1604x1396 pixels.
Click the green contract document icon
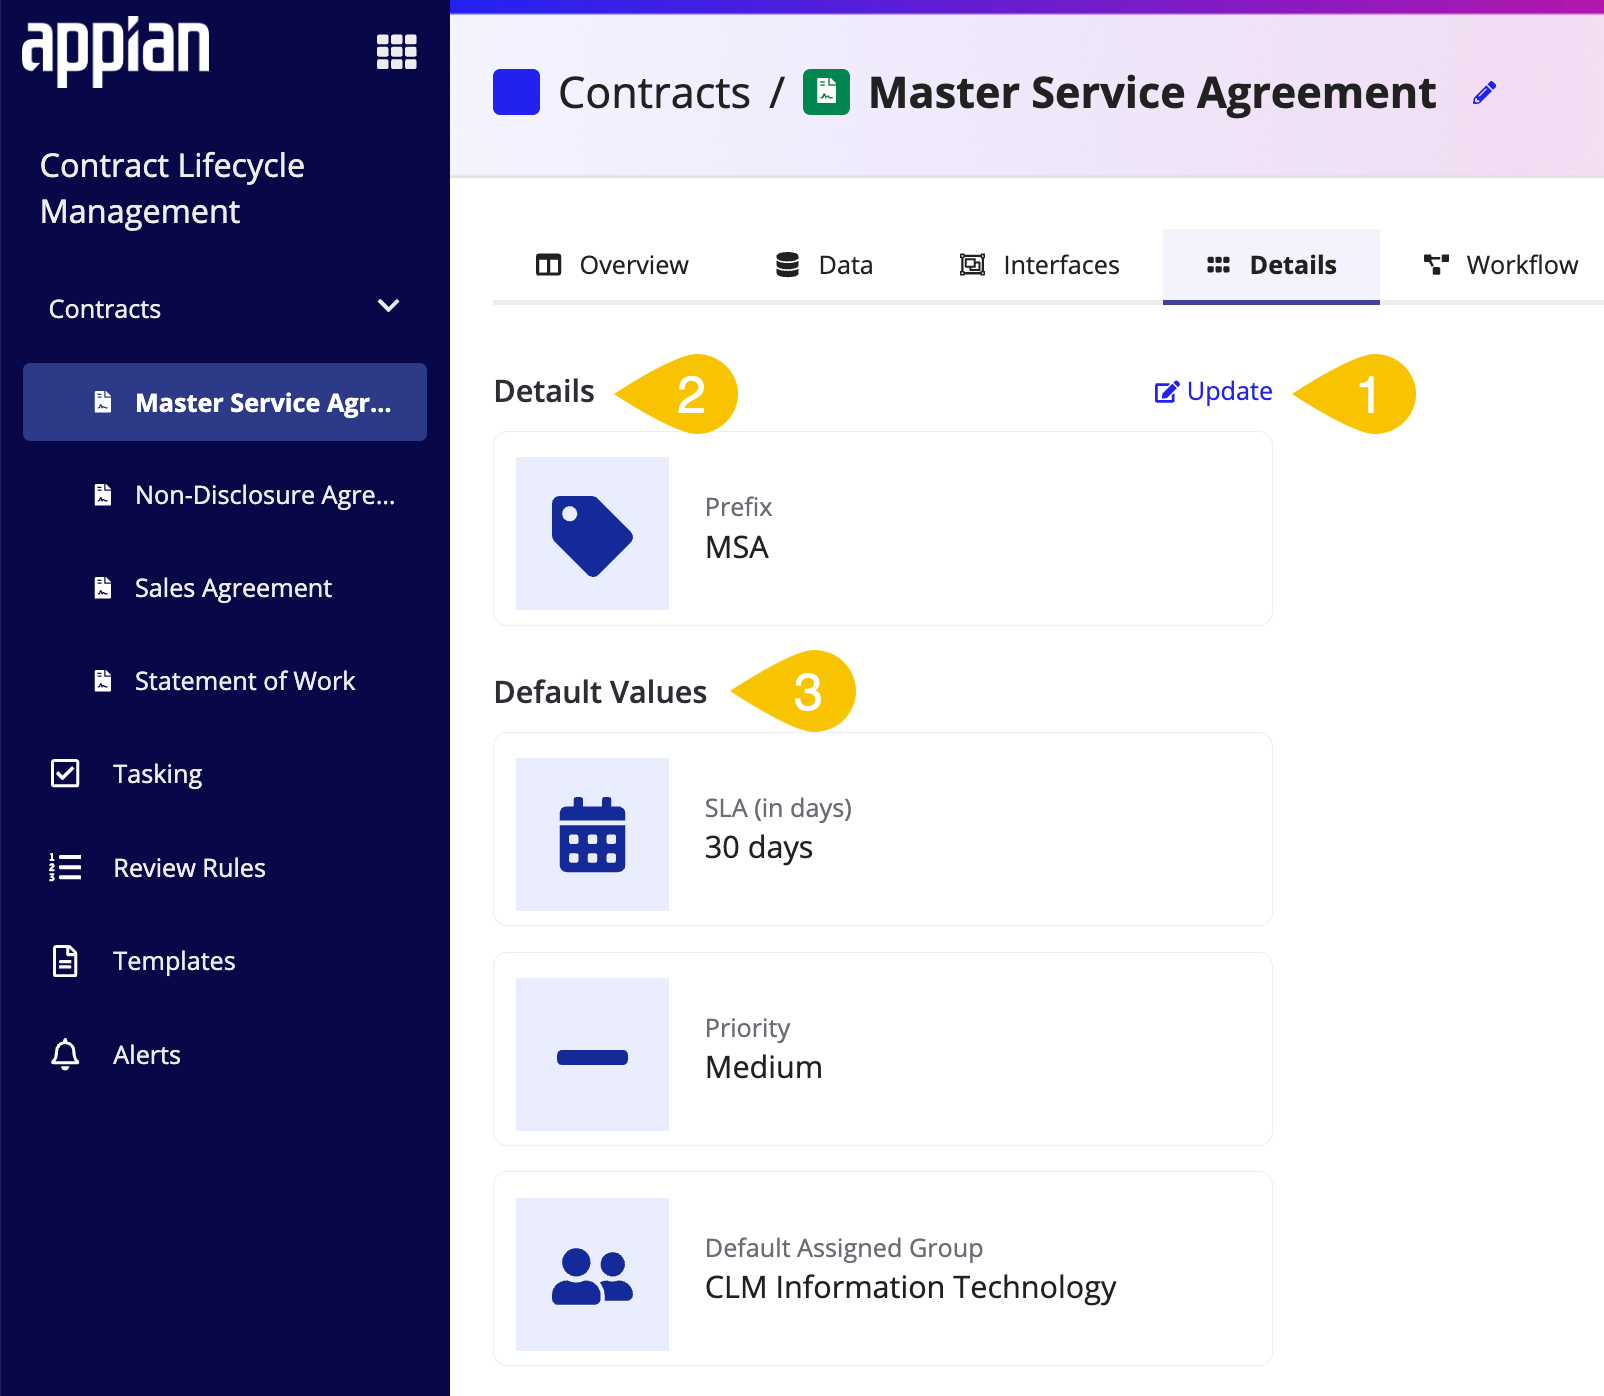coord(826,92)
